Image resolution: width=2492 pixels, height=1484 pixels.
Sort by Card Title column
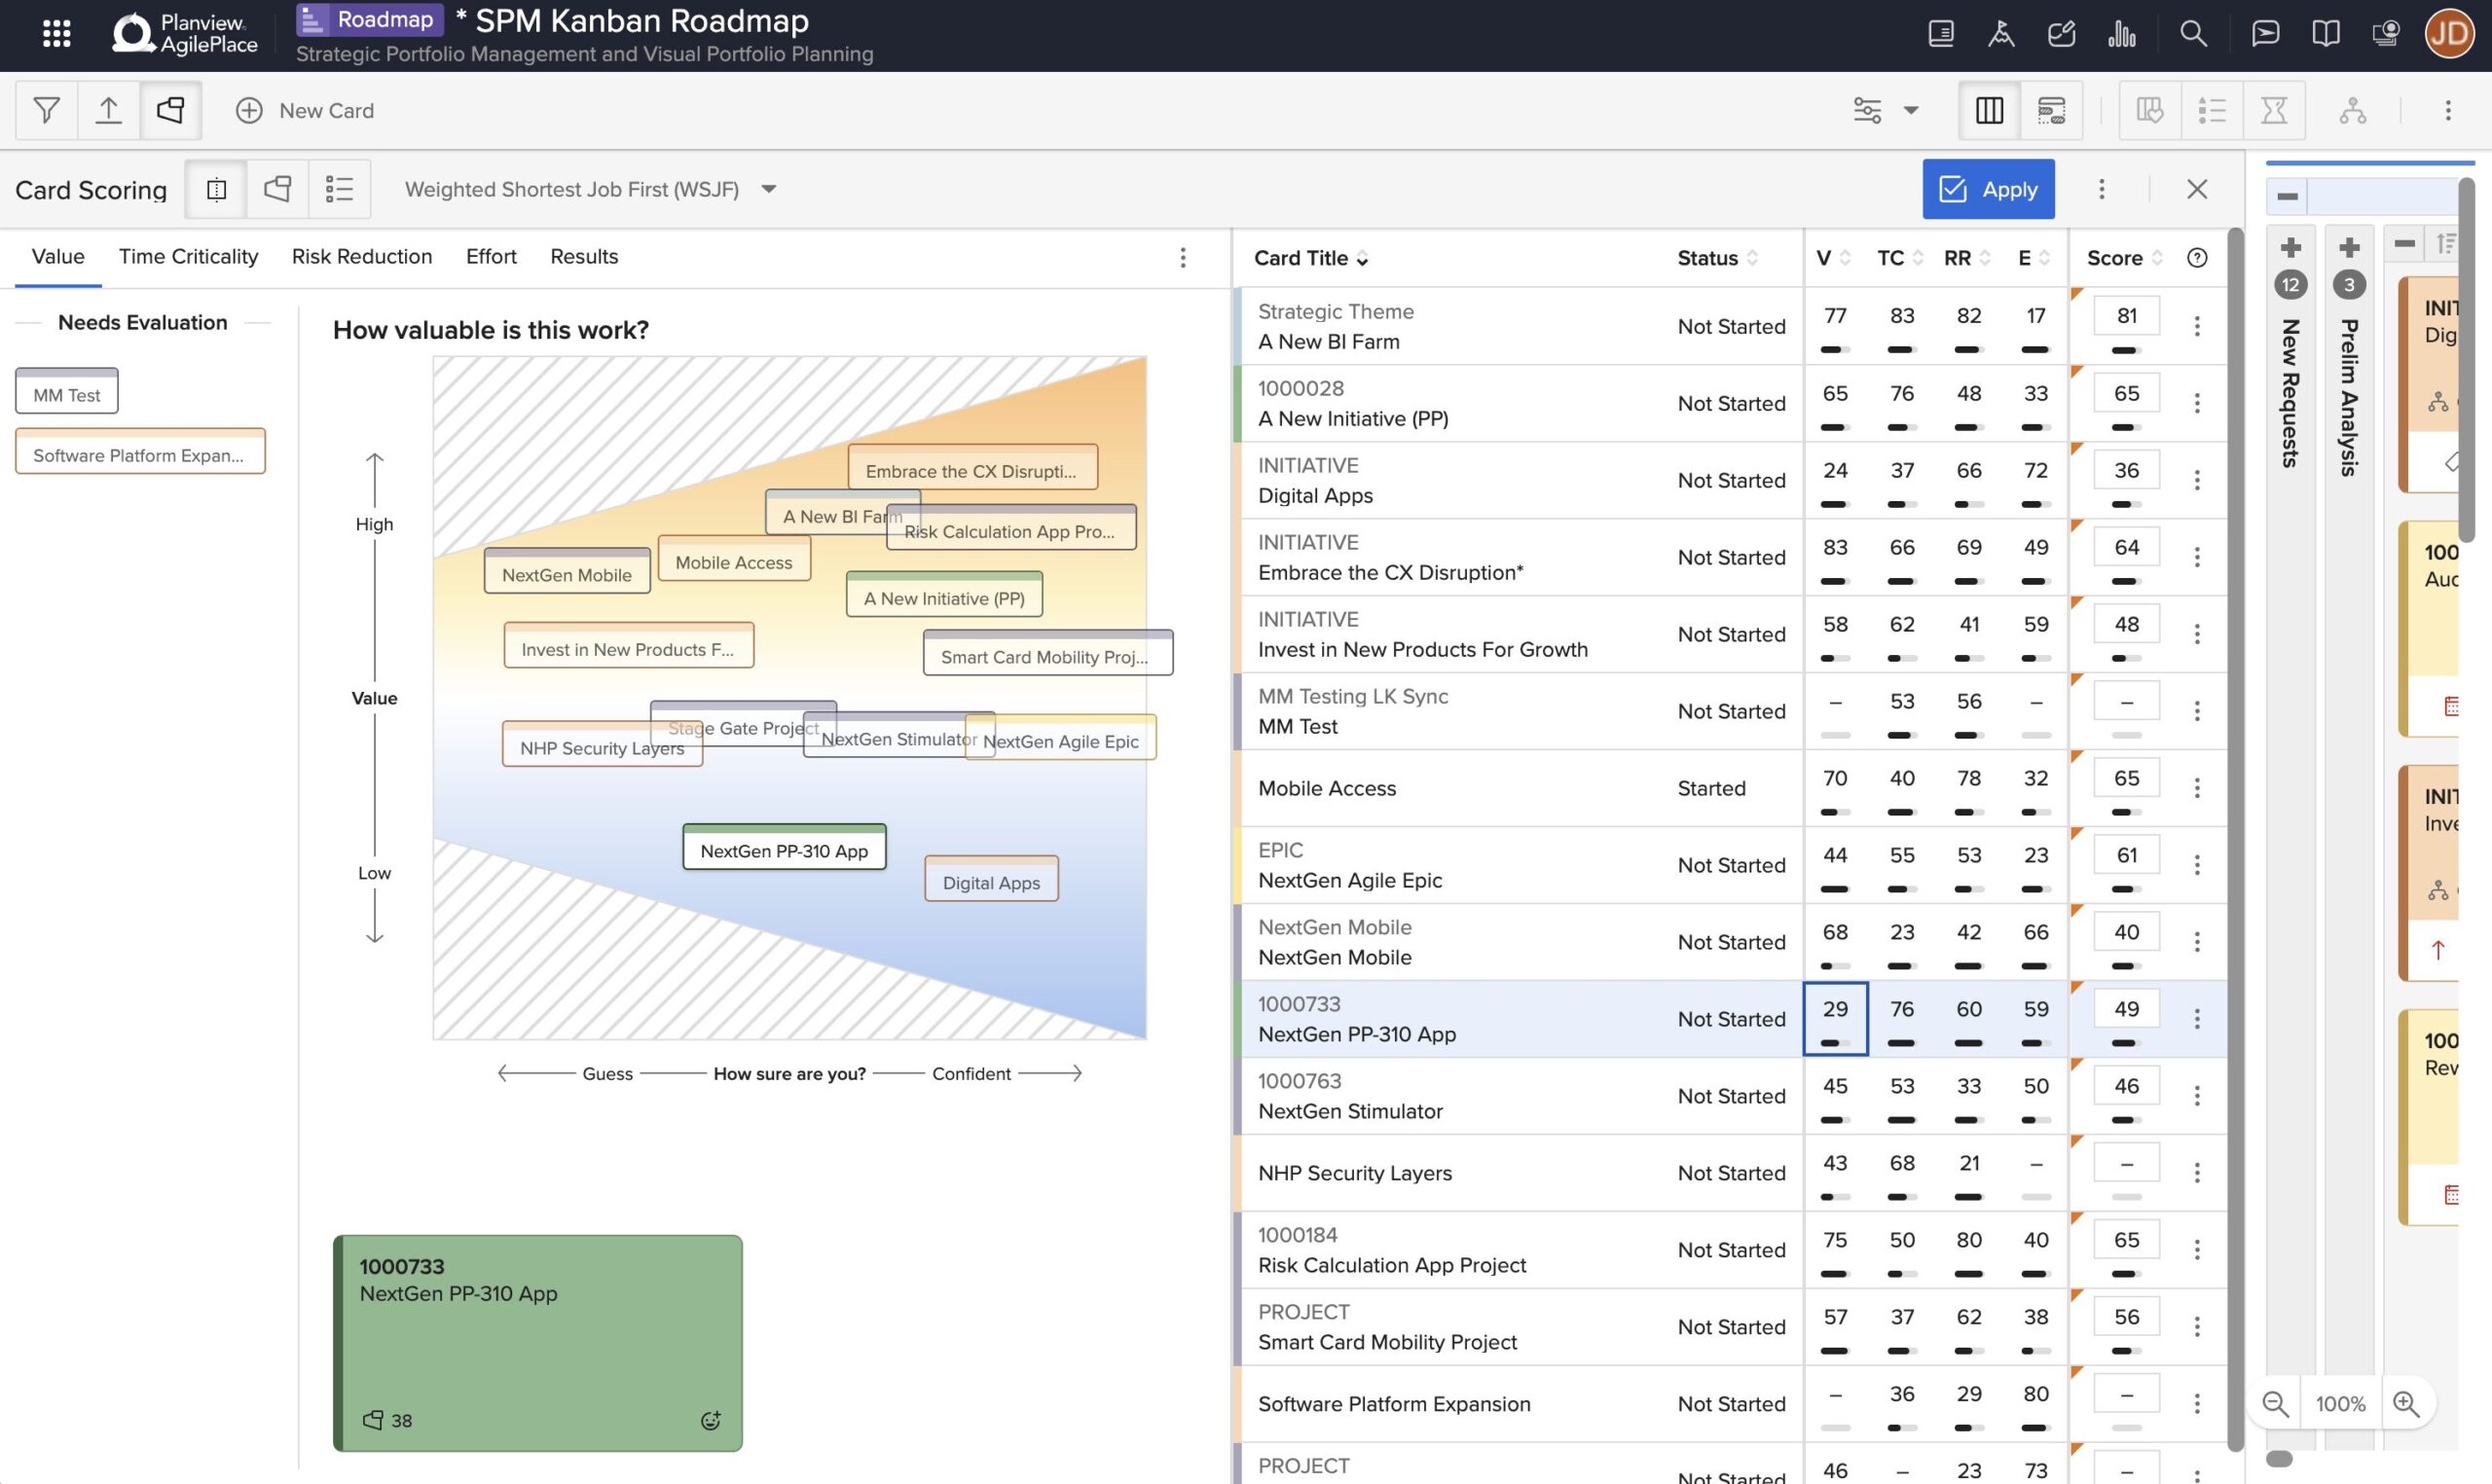pos(1310,258)
